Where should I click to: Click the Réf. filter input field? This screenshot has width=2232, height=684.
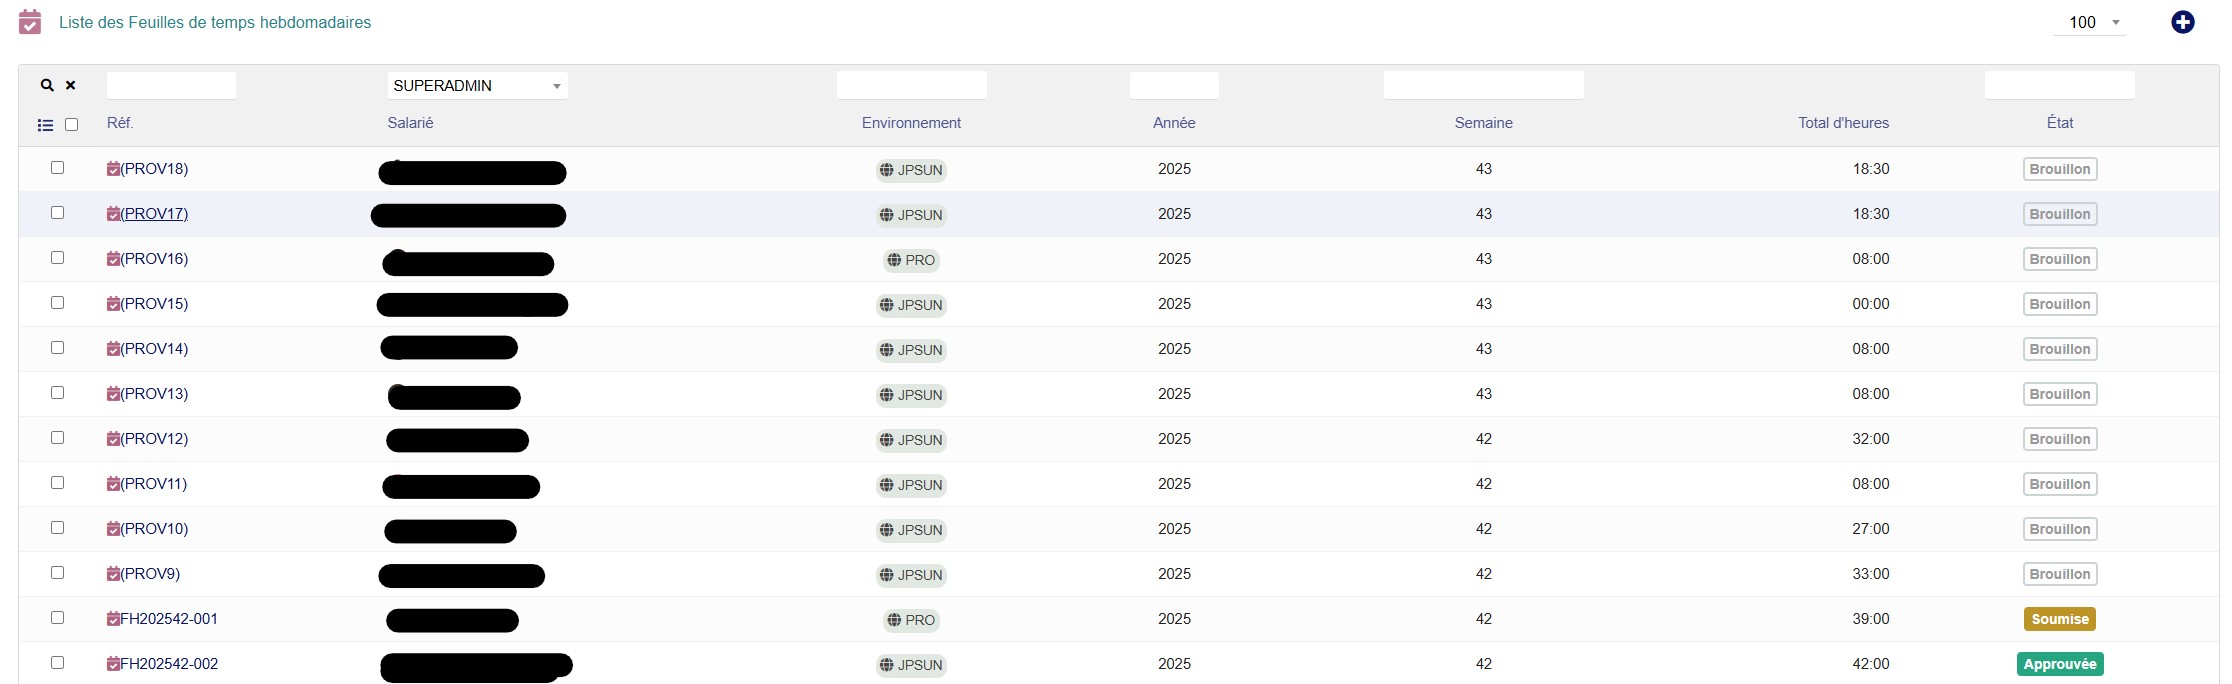[x=171, y=86]
